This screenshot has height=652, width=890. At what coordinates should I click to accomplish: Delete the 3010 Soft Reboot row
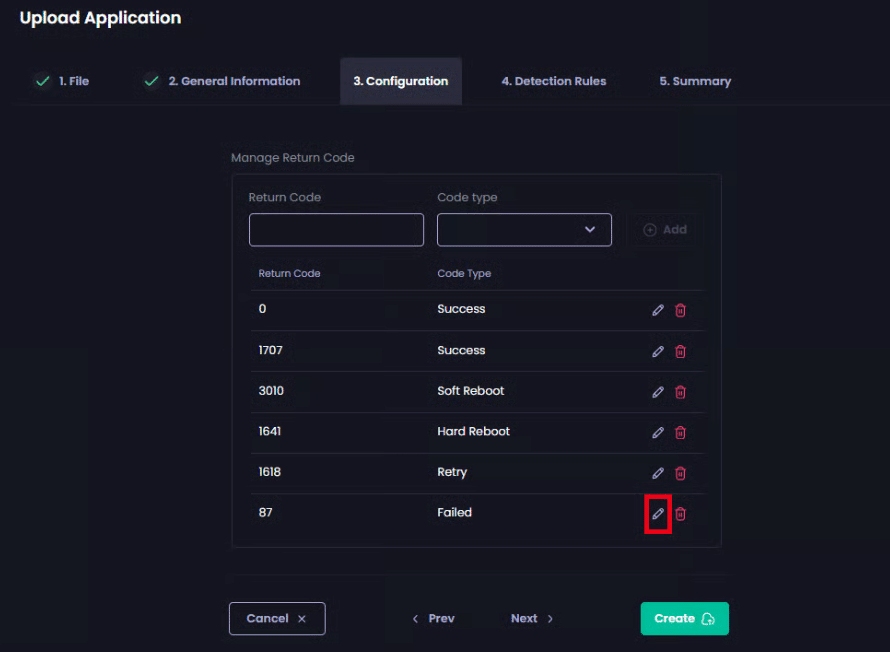pyautogui.click(x=680, y=392)
